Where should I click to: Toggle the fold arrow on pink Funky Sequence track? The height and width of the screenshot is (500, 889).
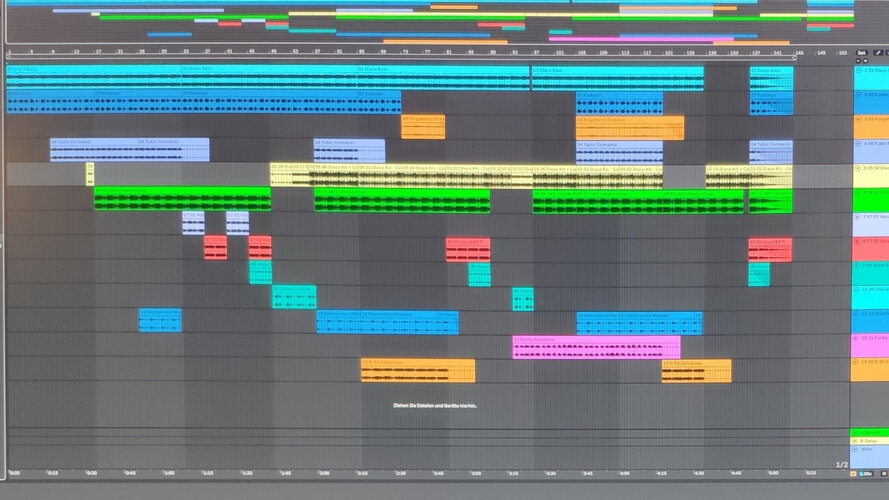(857, 337)
